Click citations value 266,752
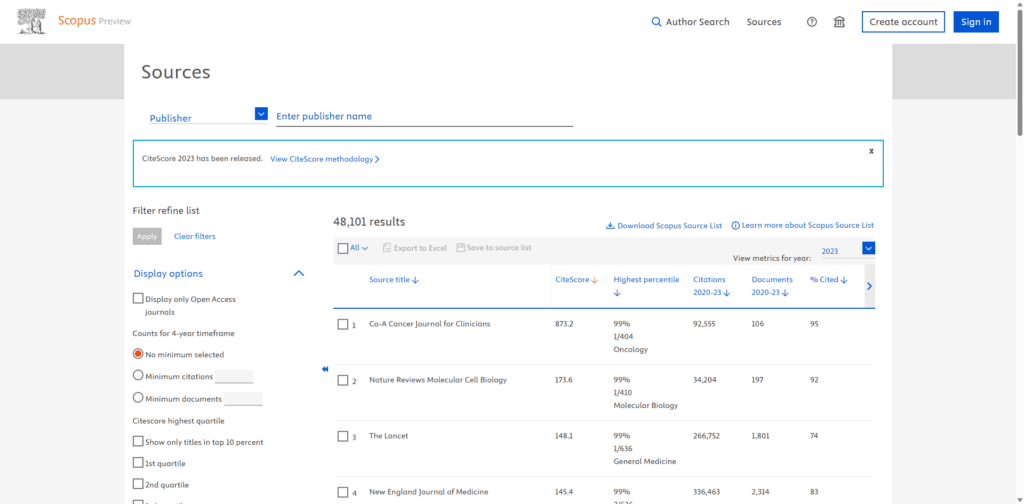1024x504 pixels. point(707,436)
